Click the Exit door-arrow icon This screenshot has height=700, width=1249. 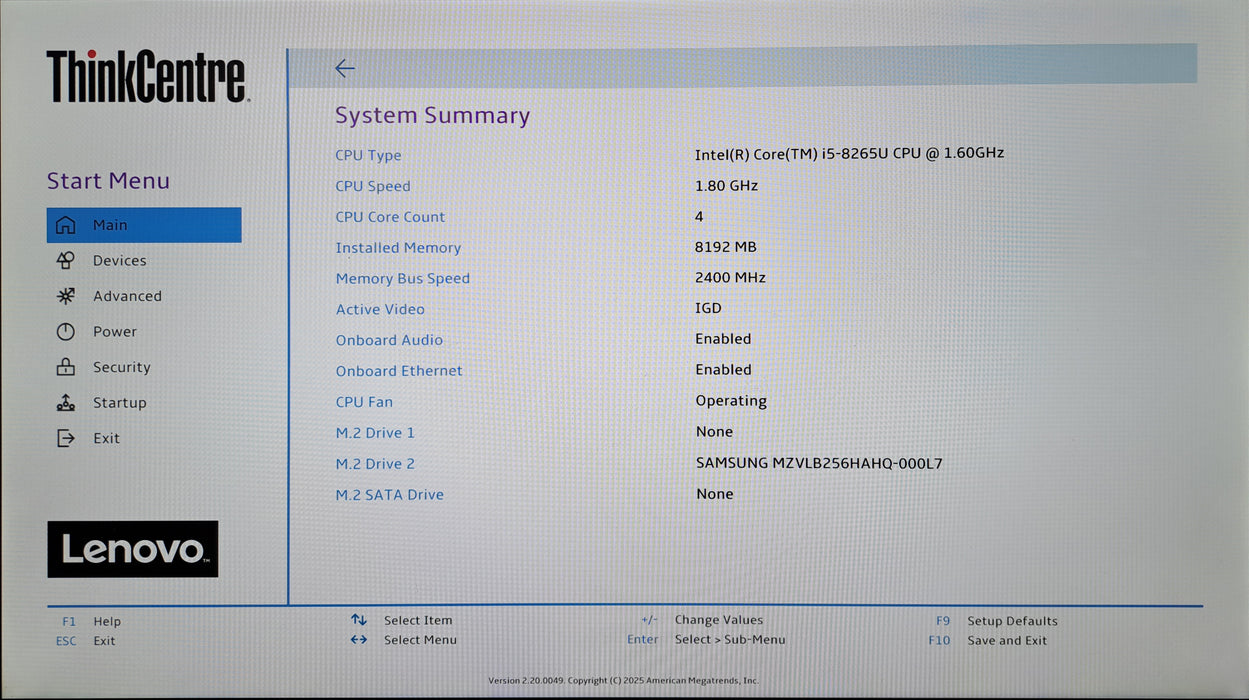[65, 438]
